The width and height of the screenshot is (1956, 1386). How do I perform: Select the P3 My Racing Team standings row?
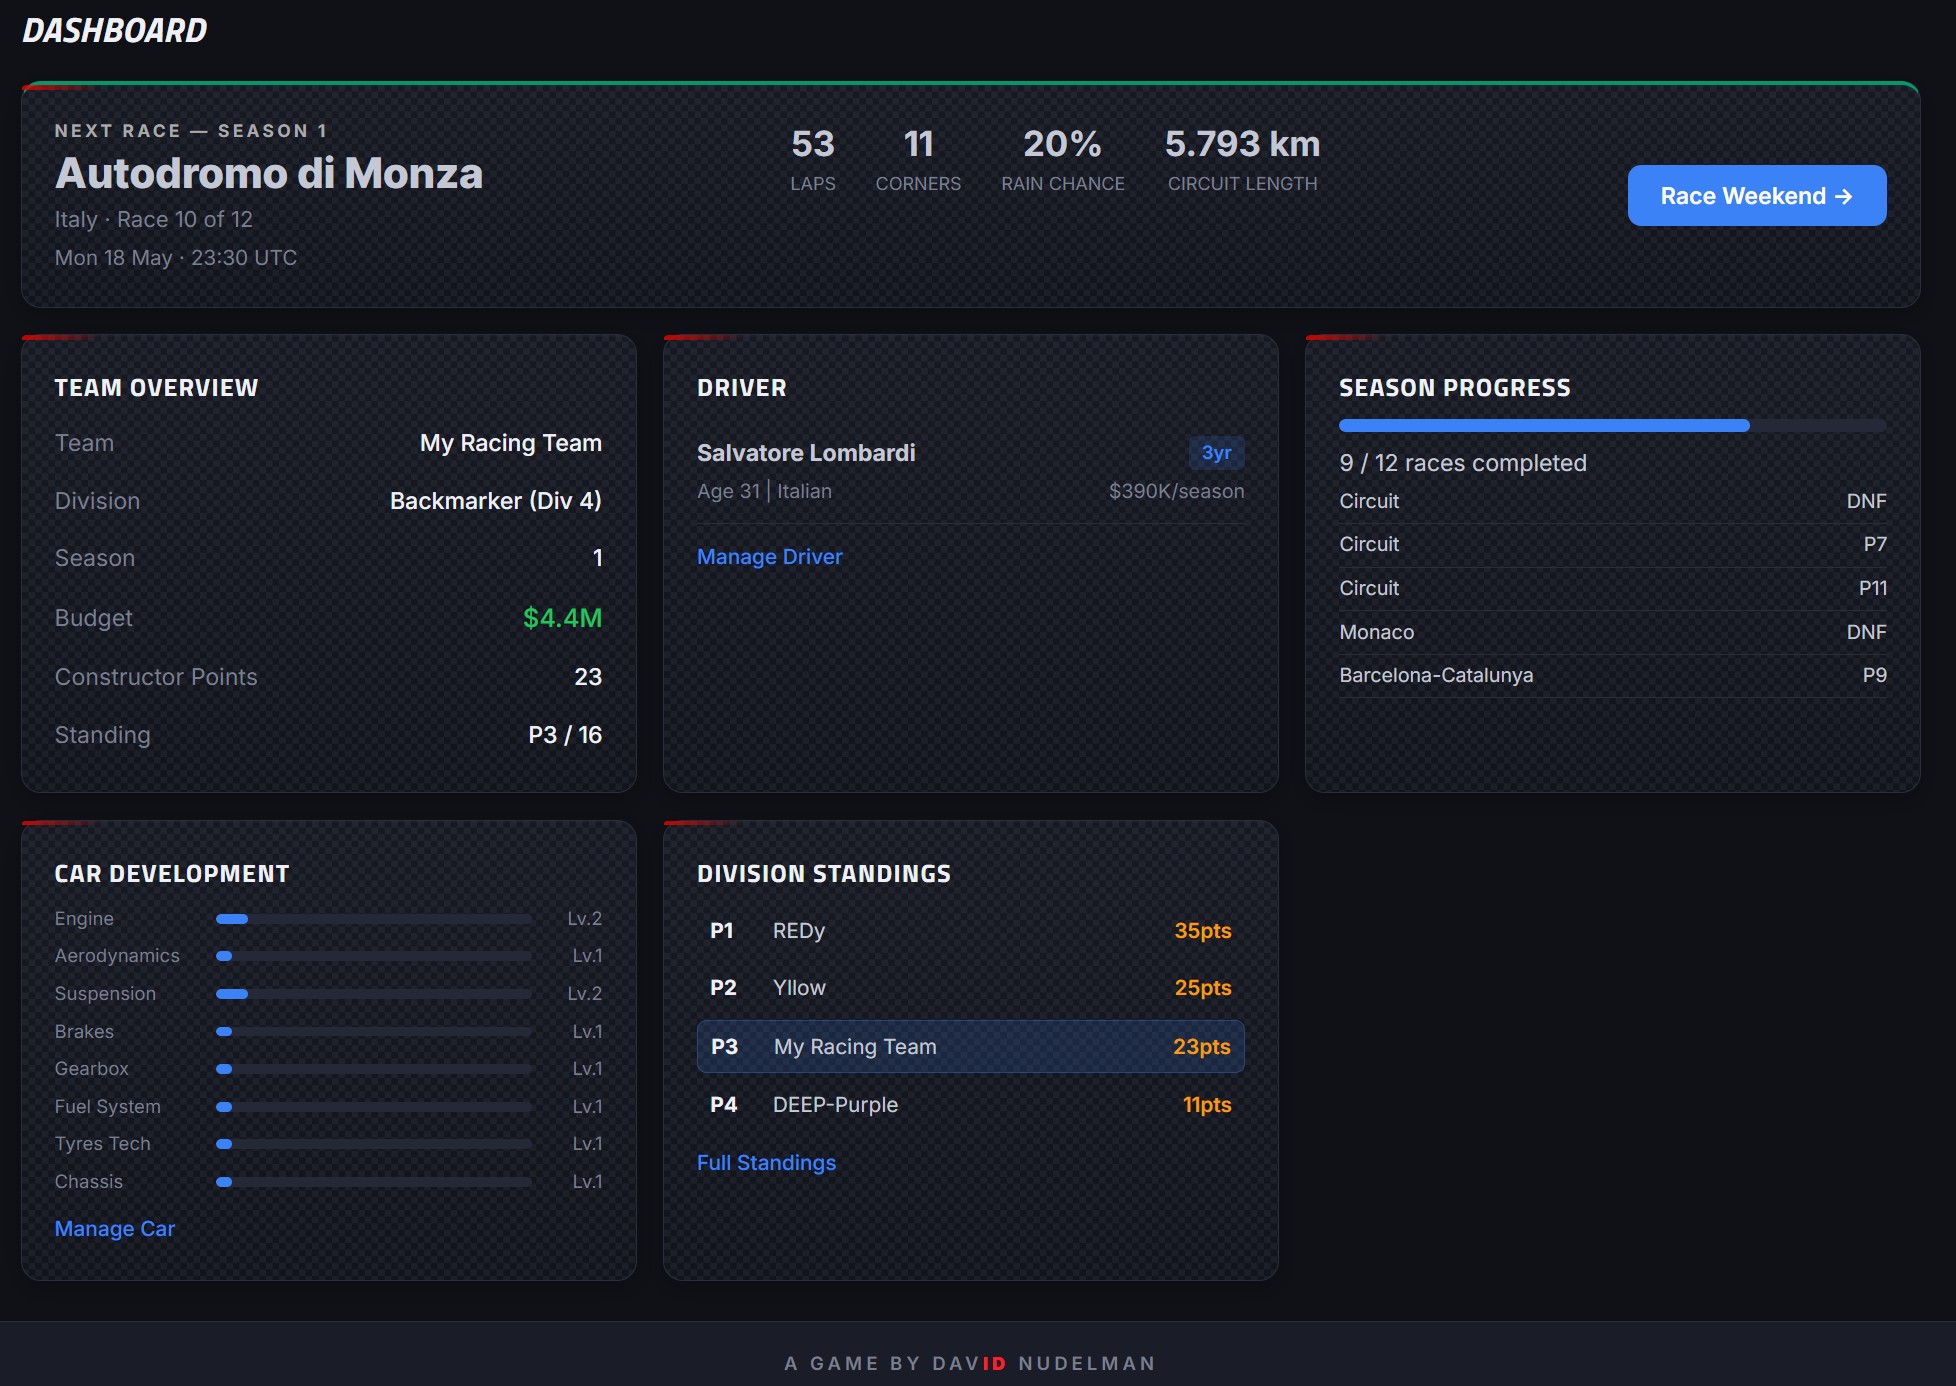click(970, 1047)
